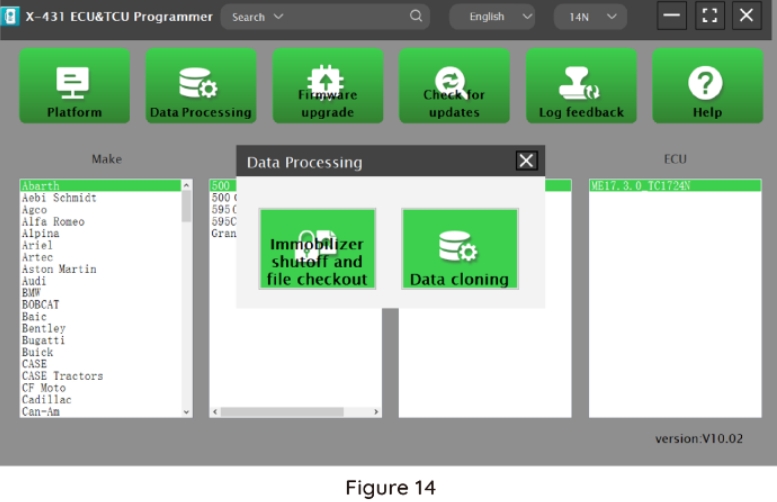Select Cadillac in the Make list

pyautogui.click(x=100, y=399)
